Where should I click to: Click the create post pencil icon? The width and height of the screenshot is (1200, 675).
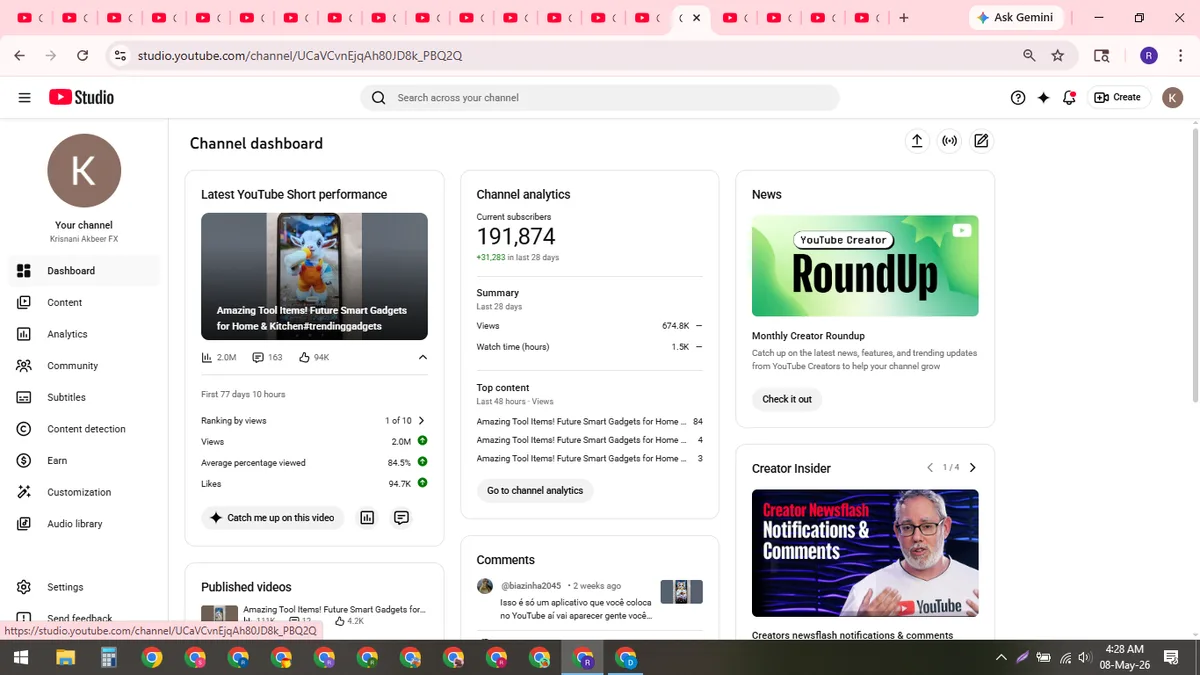click(x=981, y=141)
